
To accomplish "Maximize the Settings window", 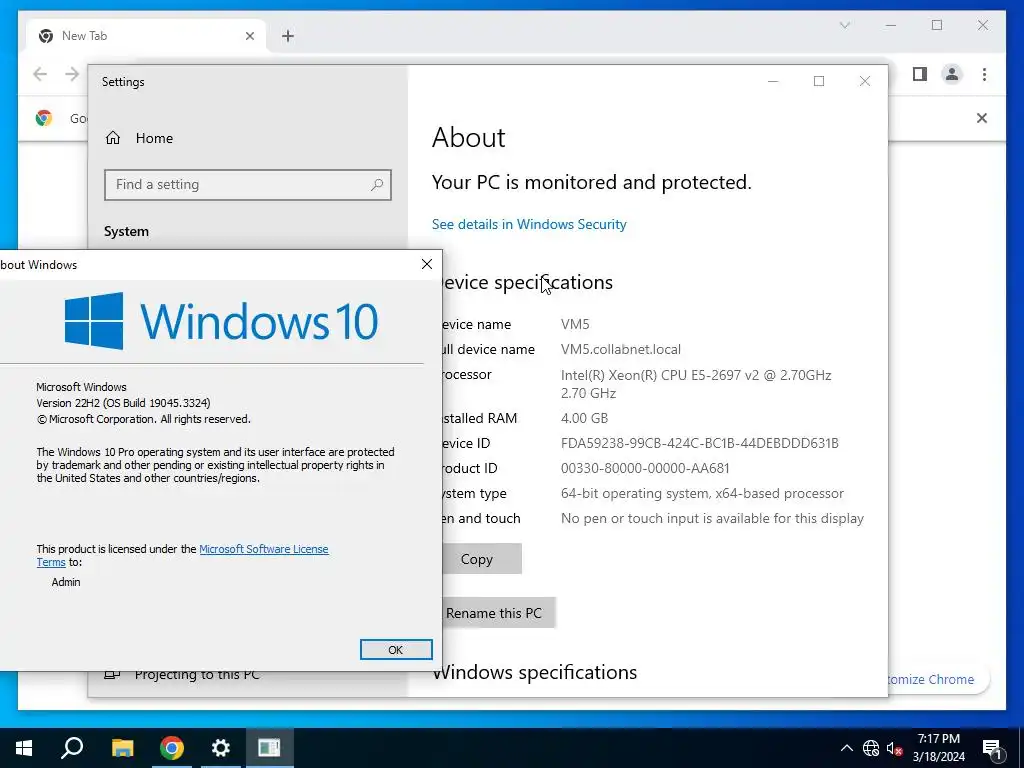I will (819, 81).
